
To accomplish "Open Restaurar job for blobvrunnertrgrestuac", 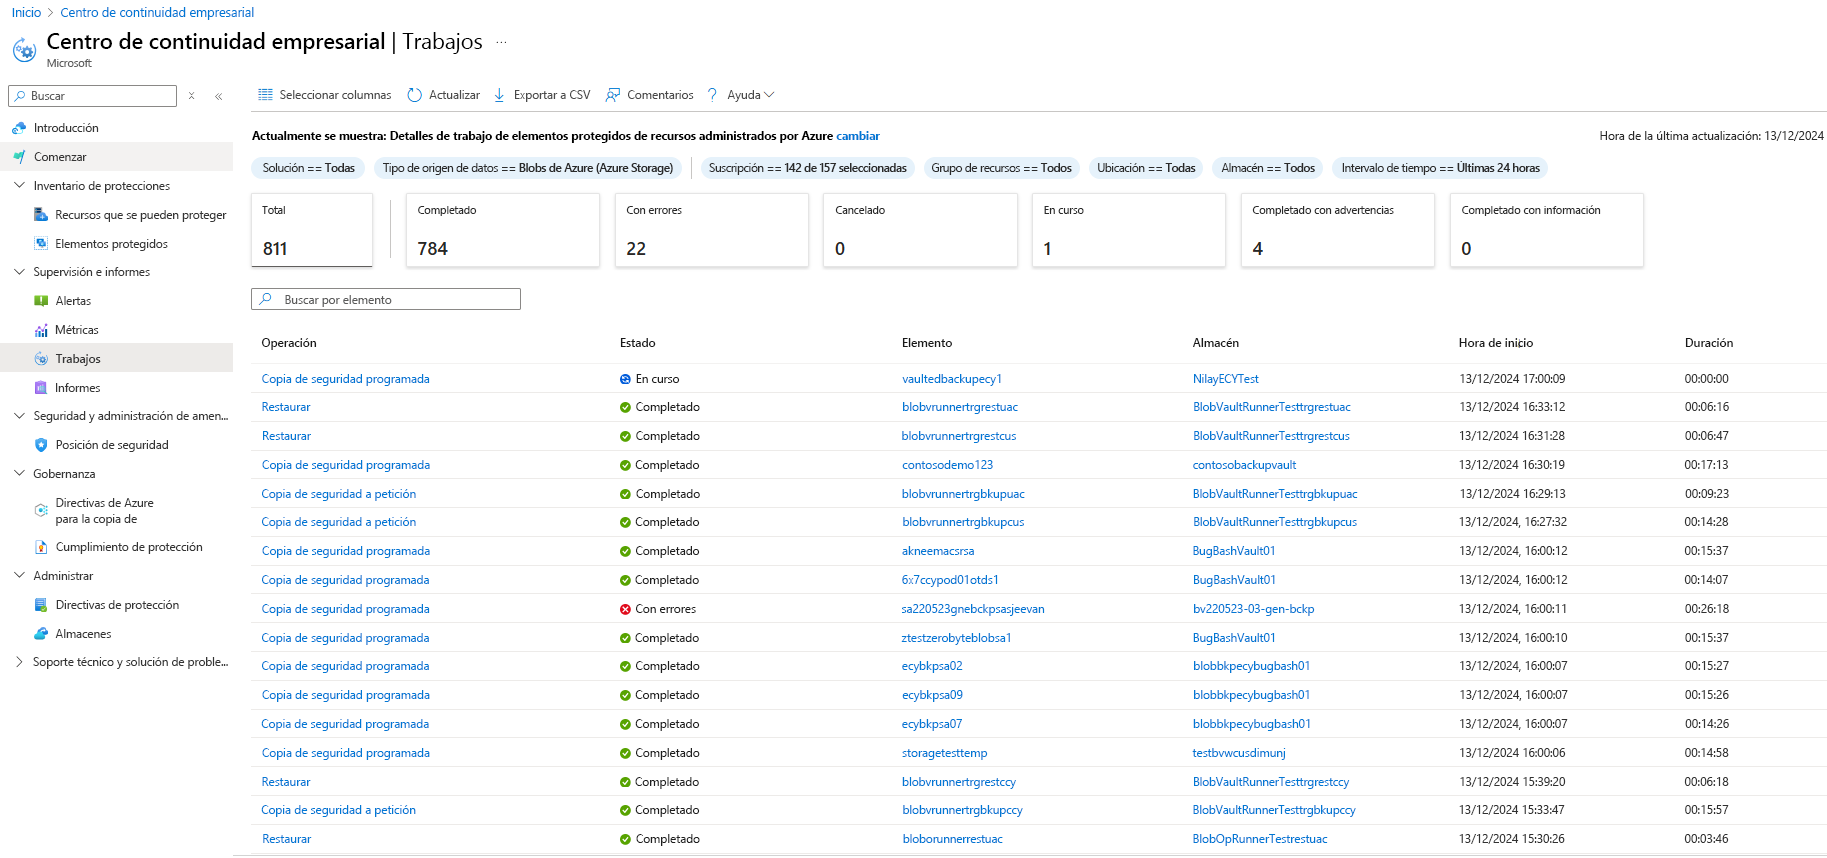I will [x=286, y=407].
